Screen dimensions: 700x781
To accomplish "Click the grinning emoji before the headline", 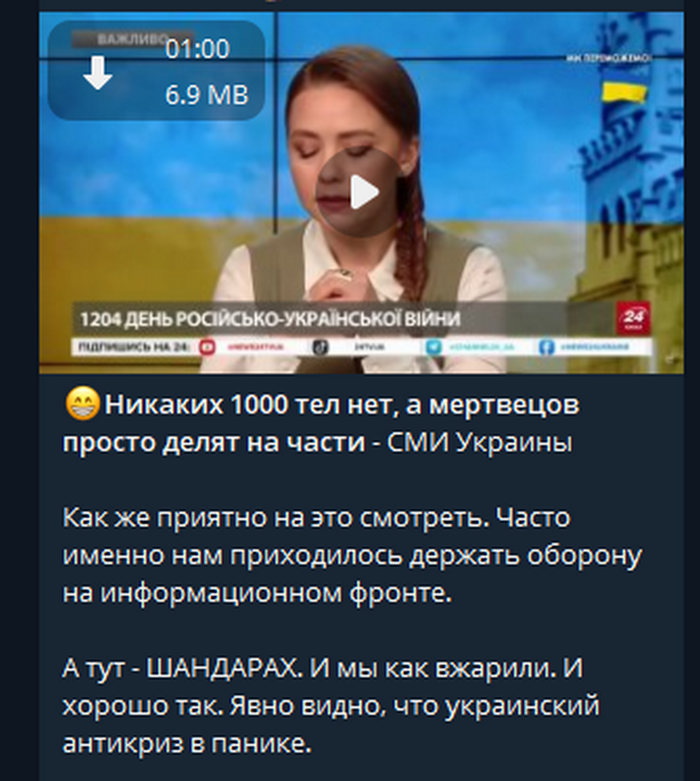I will click(x=82, y=403).
